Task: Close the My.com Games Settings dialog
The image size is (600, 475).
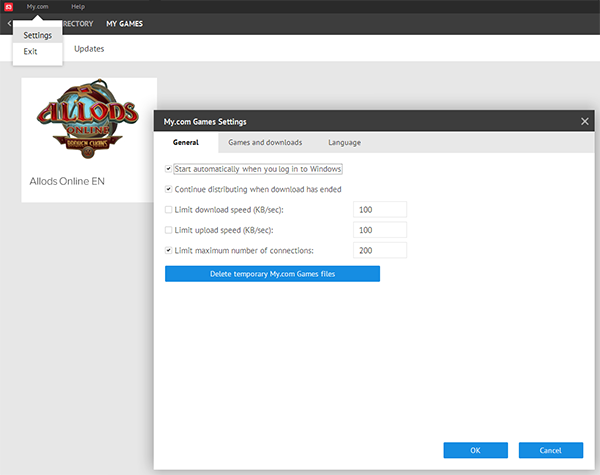Action: (x=585, y=121)
